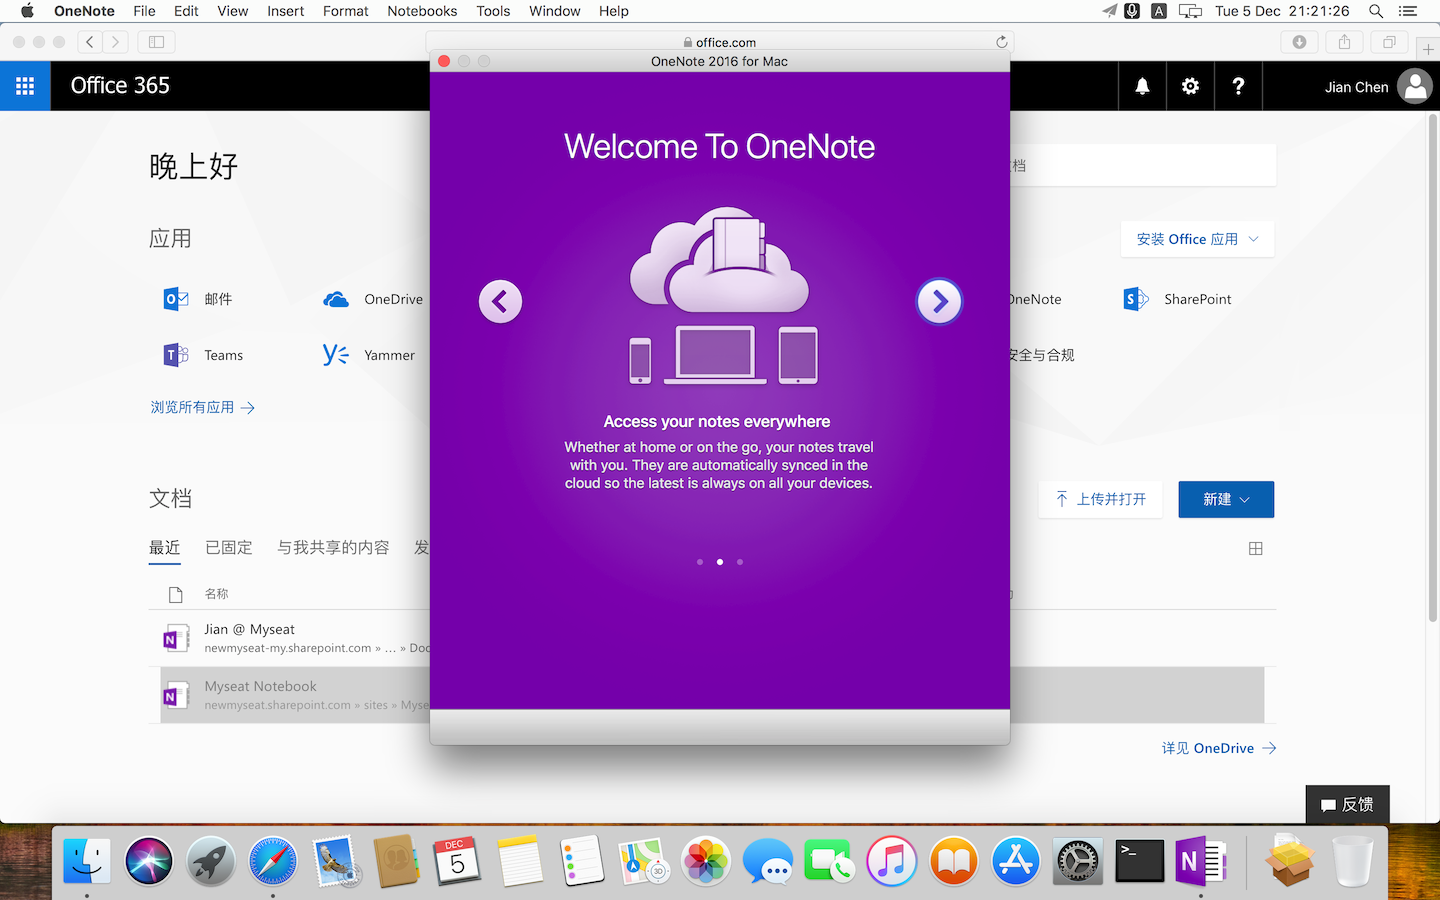Expand 安装 Office 应用 dropdown
The width and height of the screenshot is (1440, 900).
1197,239
